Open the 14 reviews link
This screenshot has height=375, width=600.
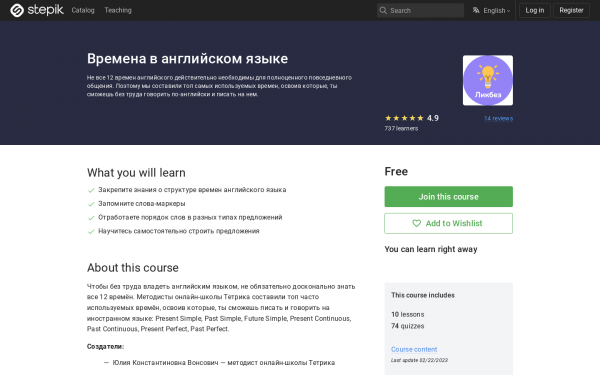[498, 119]
